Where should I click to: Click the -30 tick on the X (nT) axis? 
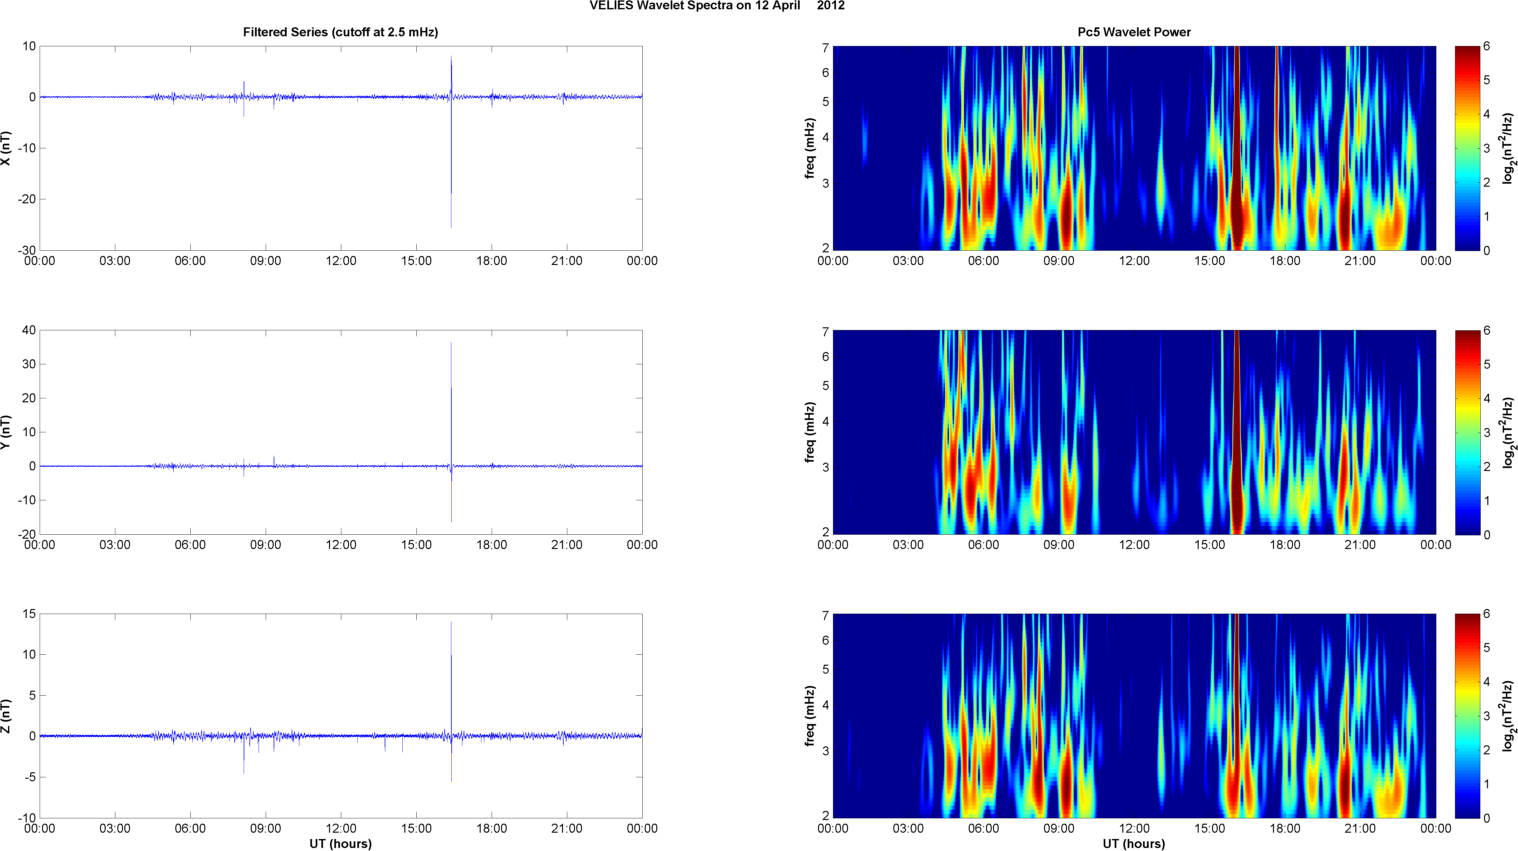[27, 250]
